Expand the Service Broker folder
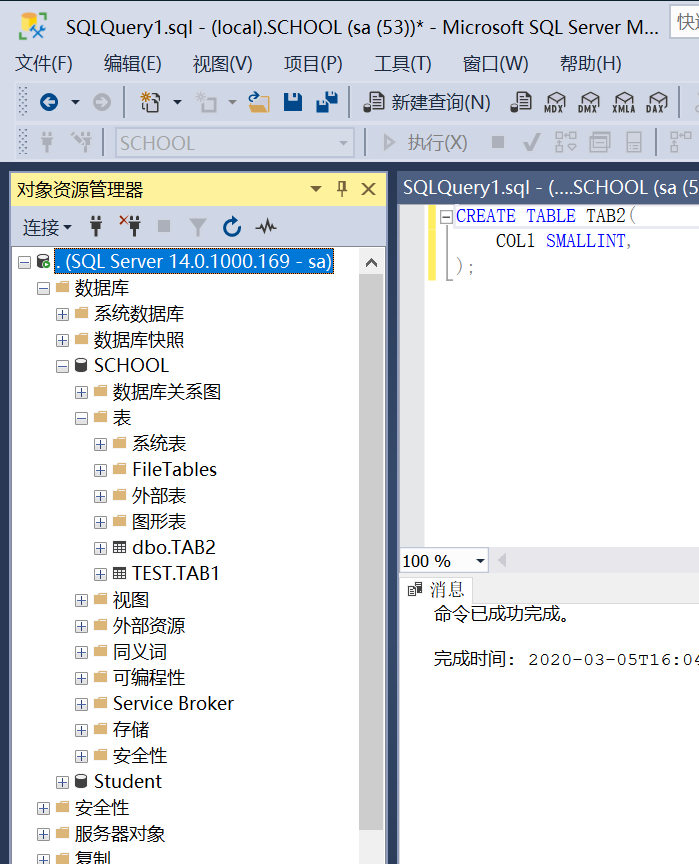 coord(81,704)
